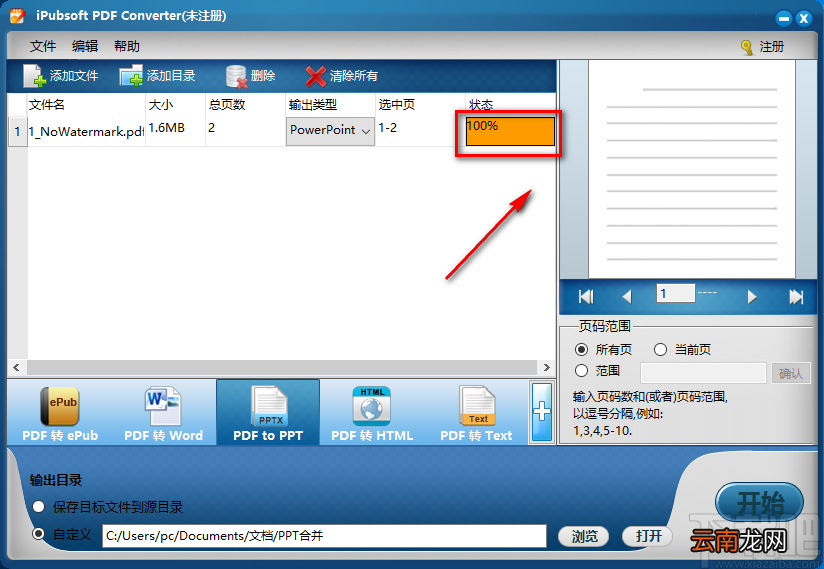Go to previous preview page
824x569 pixels.
[x=626, y=297]
